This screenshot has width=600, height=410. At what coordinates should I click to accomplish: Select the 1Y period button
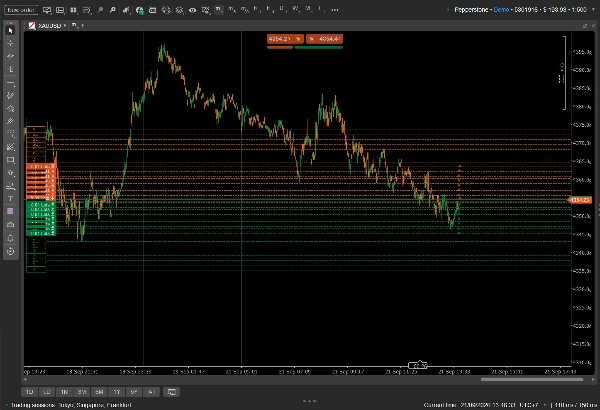117,392
